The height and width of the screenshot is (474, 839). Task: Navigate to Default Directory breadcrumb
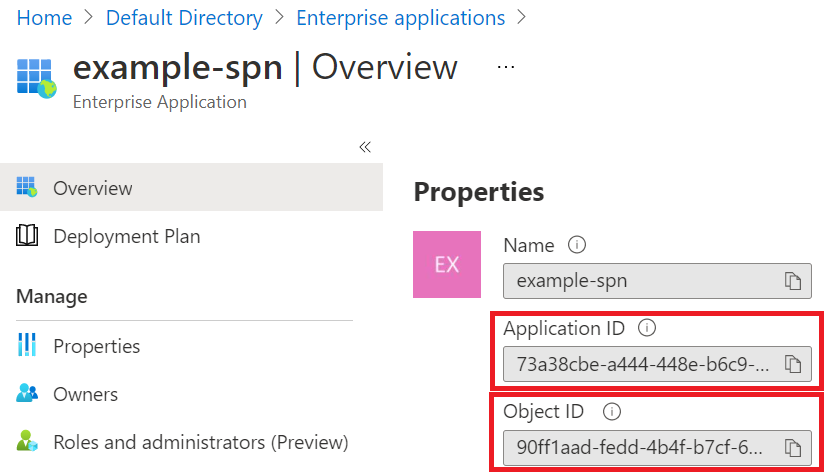[184, 18]
